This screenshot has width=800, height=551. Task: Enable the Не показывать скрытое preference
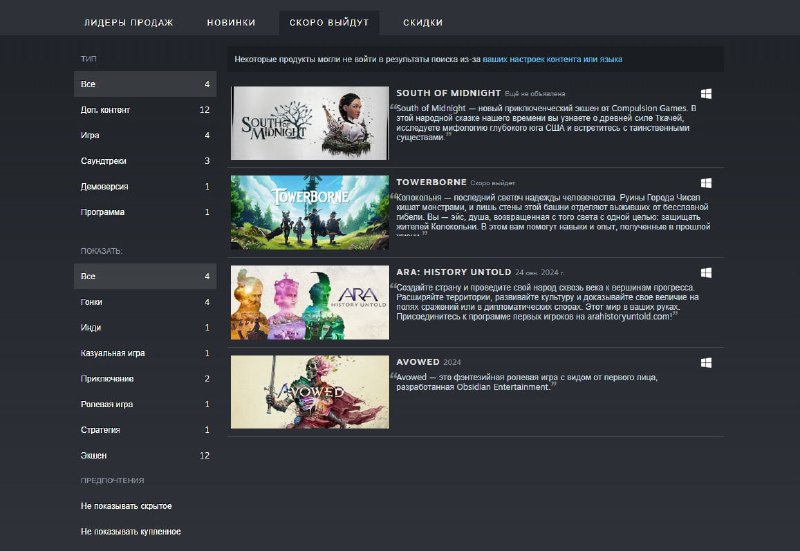(x=126, y=506)
